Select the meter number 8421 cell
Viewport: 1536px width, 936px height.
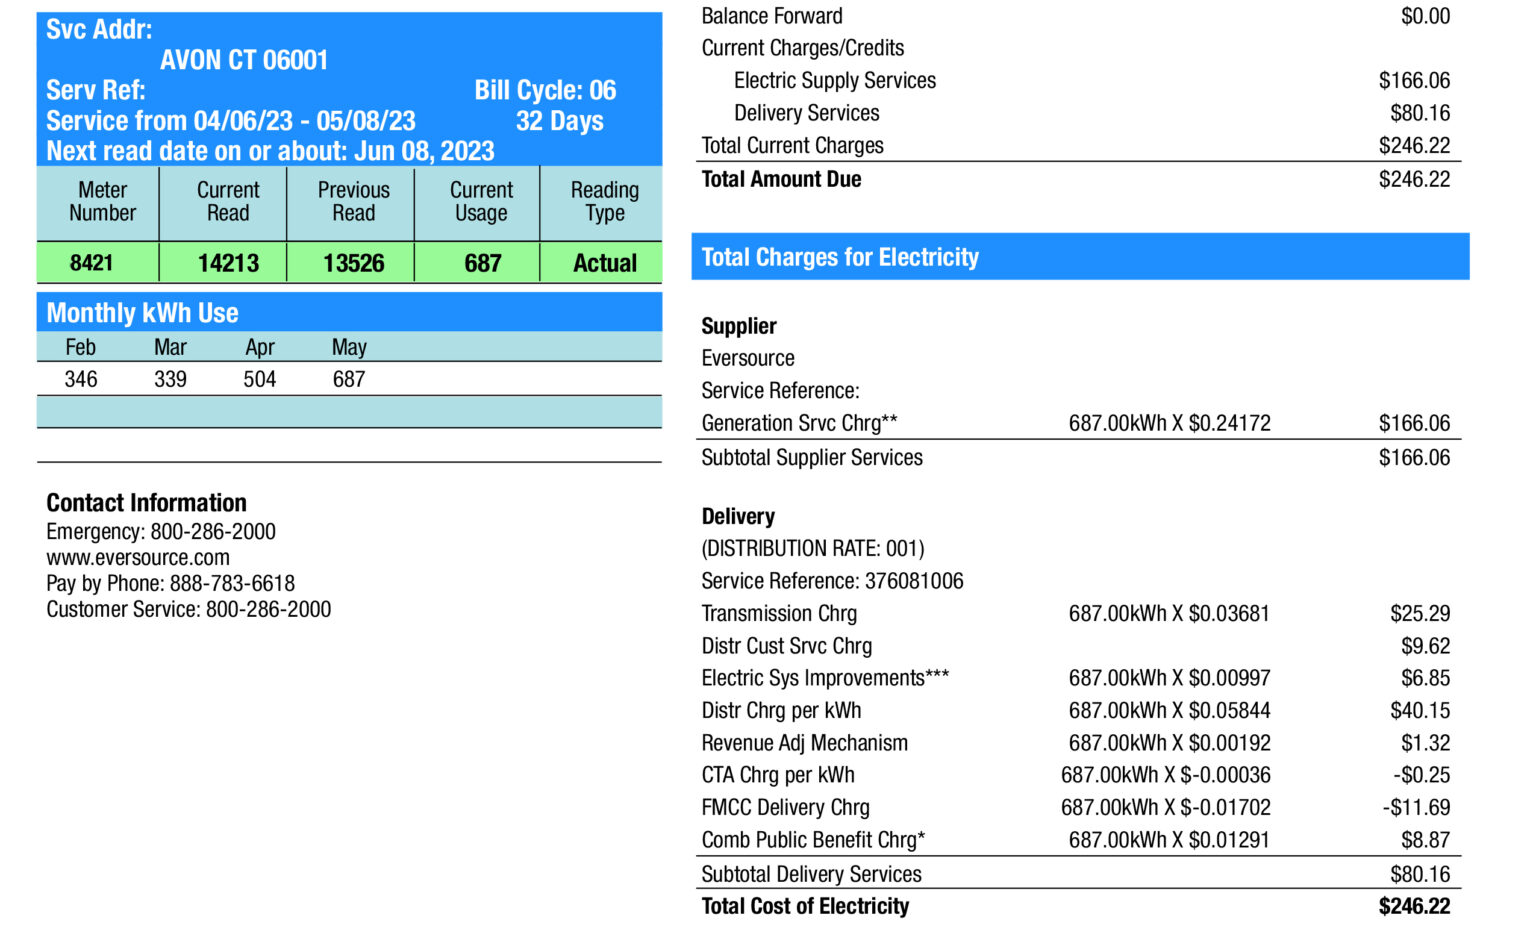91,263
